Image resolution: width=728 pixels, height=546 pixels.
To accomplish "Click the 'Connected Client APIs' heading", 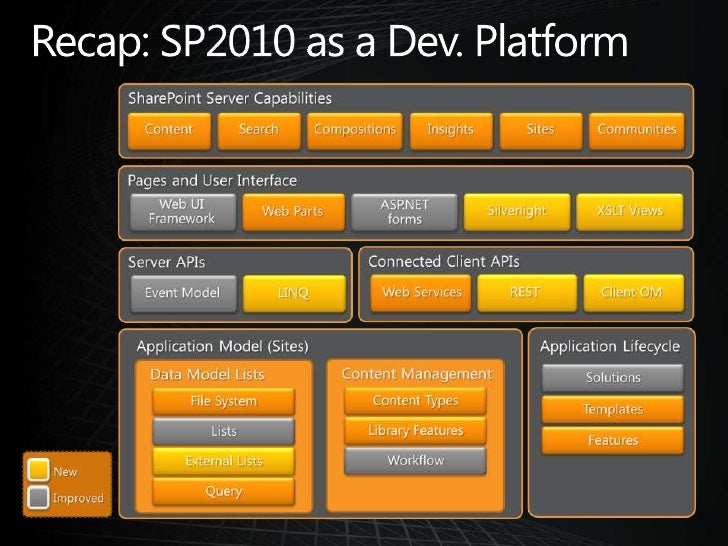I will click(444, 262).
